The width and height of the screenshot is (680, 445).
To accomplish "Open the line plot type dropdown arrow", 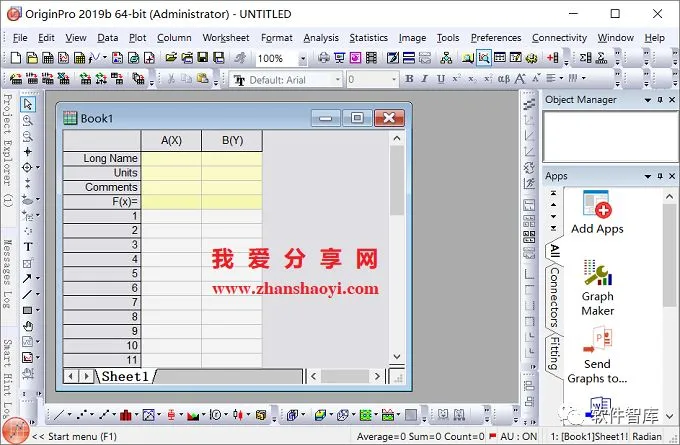I will tap(69, 415).
